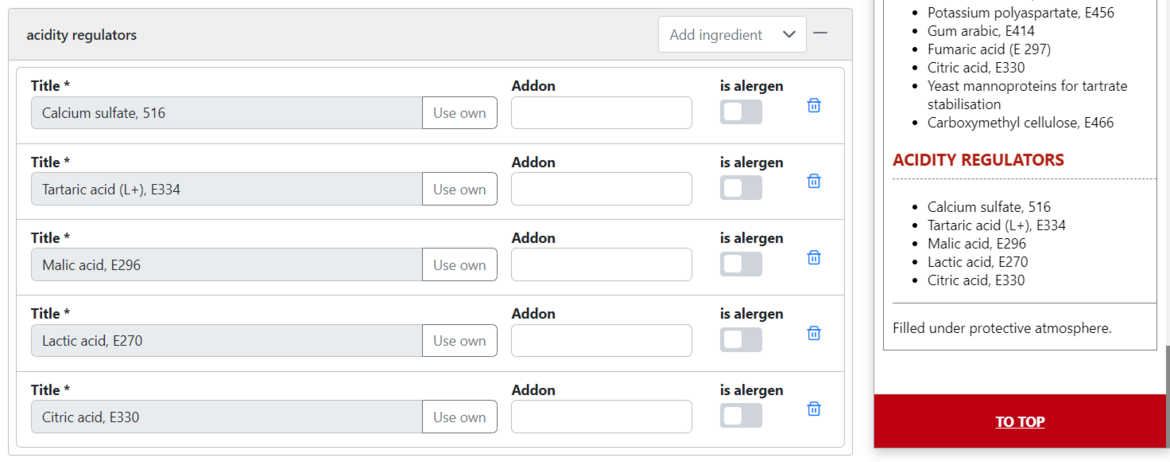This screenshot has height=462, width=1170.
Task: Mark Malic acid as allergen
Action: 741,264
